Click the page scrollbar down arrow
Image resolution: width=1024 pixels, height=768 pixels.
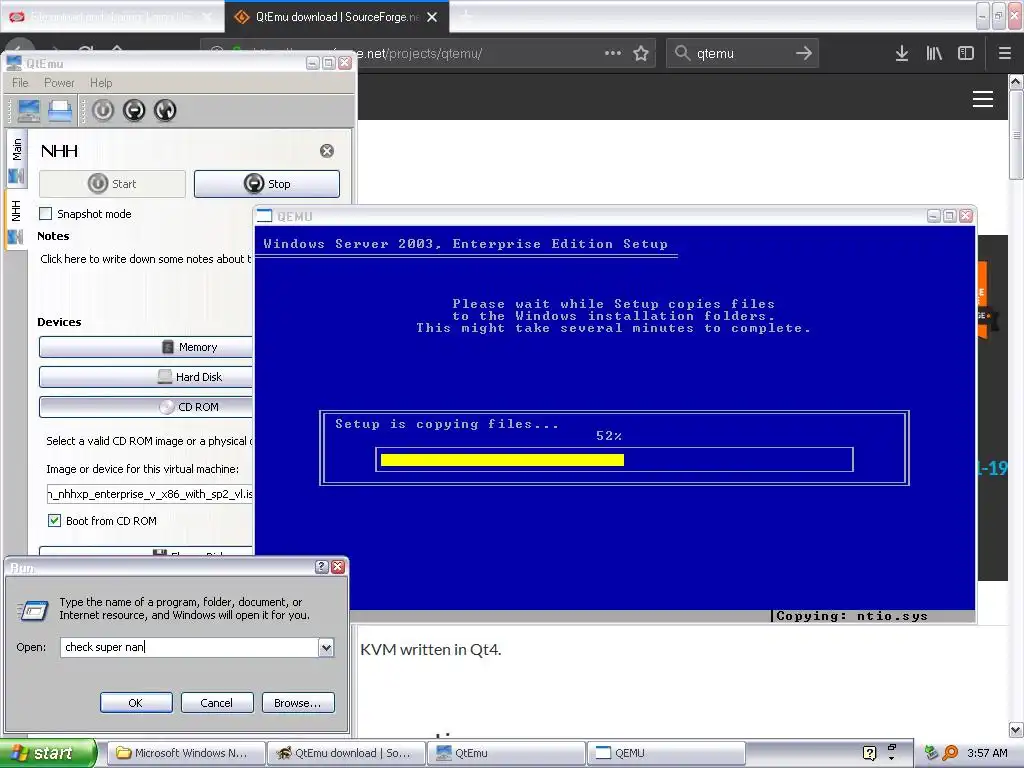pos(1016,729)
